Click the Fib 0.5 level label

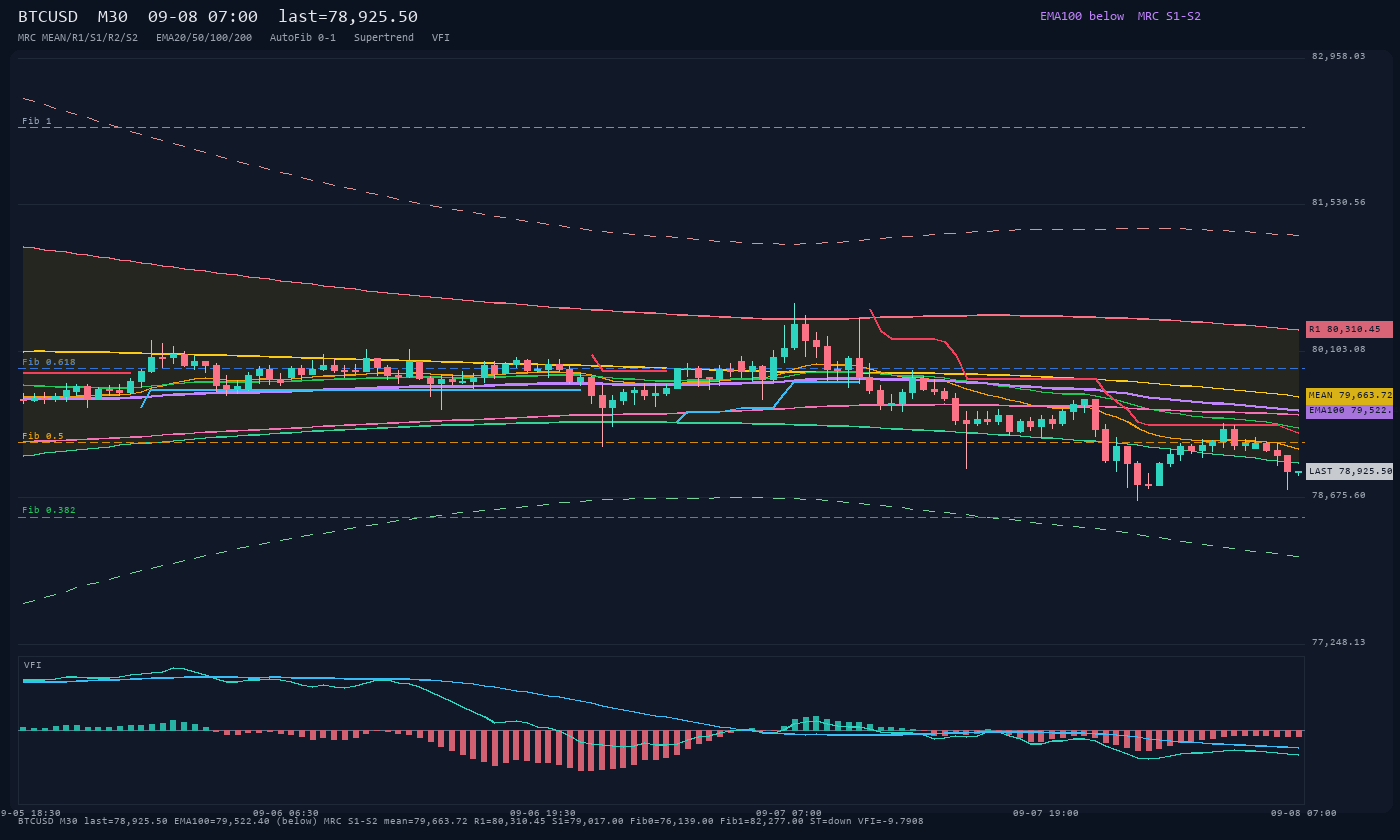click(43, 436)
